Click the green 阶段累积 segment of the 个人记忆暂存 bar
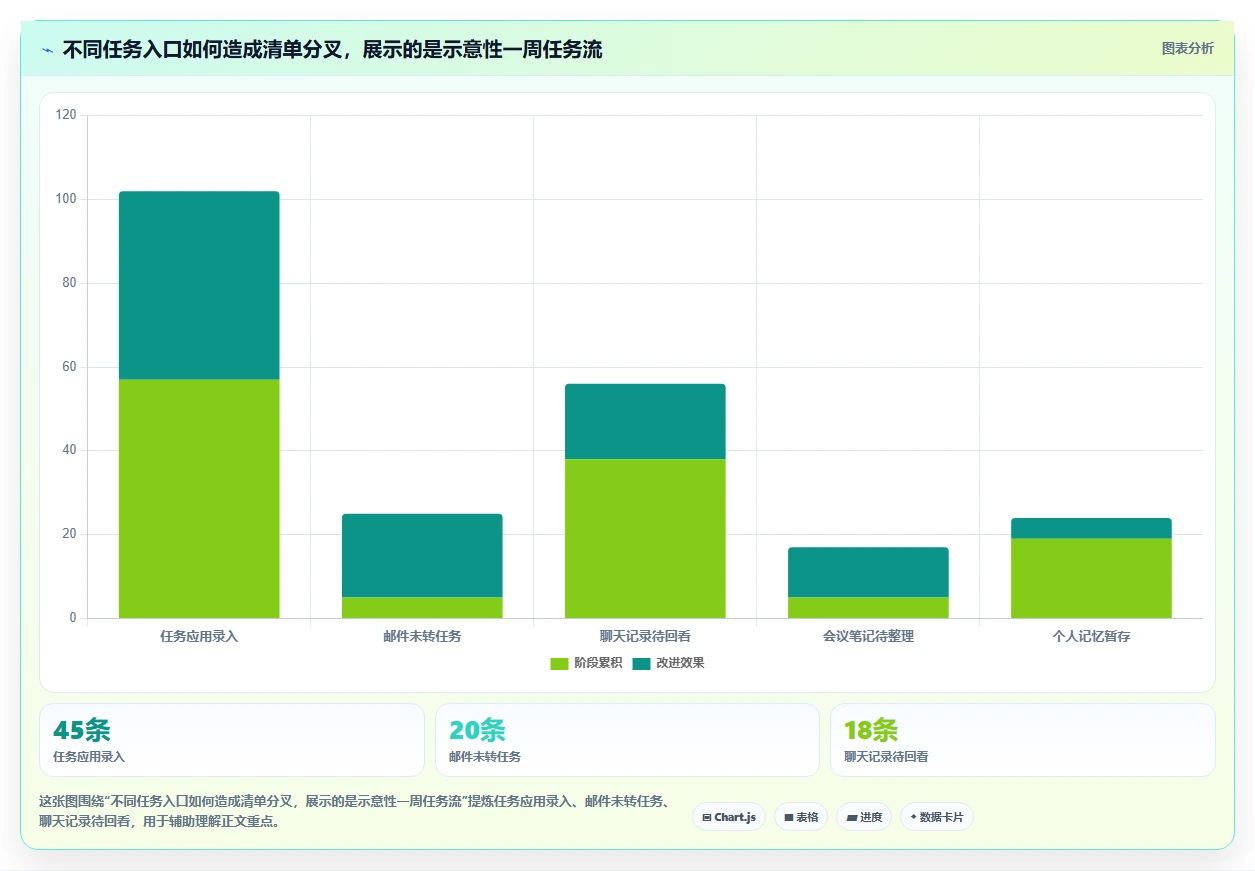 pyautogui.click(x=1091, y=578)
